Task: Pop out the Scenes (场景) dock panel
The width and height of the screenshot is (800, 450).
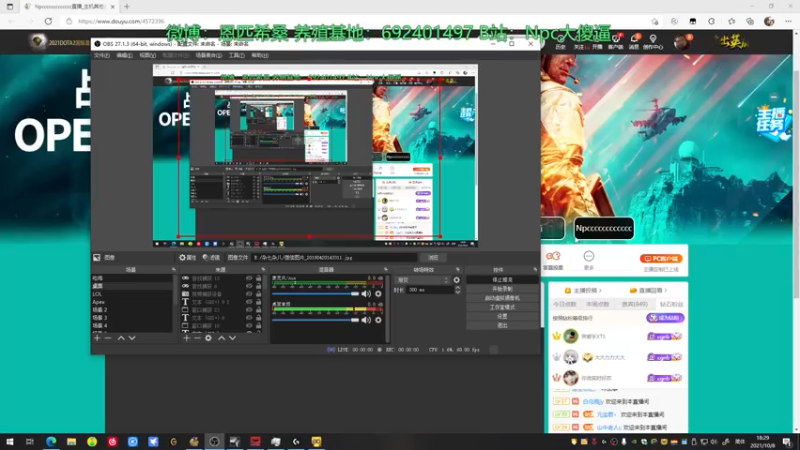Action: 173,269
